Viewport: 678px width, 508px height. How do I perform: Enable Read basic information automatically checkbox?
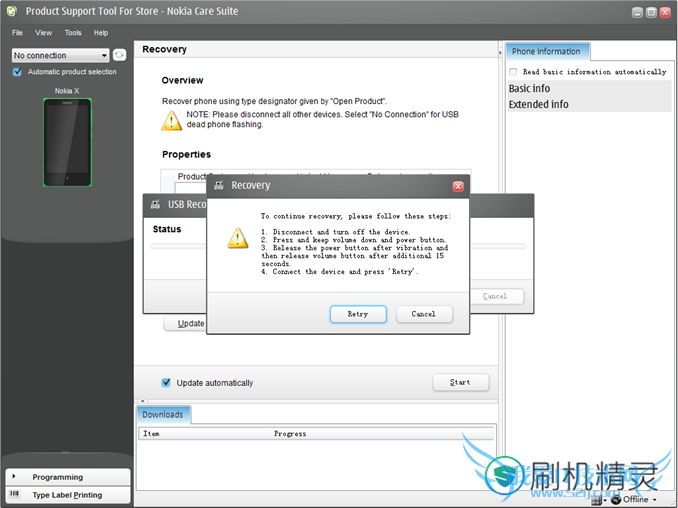click(x=513, y=72)
